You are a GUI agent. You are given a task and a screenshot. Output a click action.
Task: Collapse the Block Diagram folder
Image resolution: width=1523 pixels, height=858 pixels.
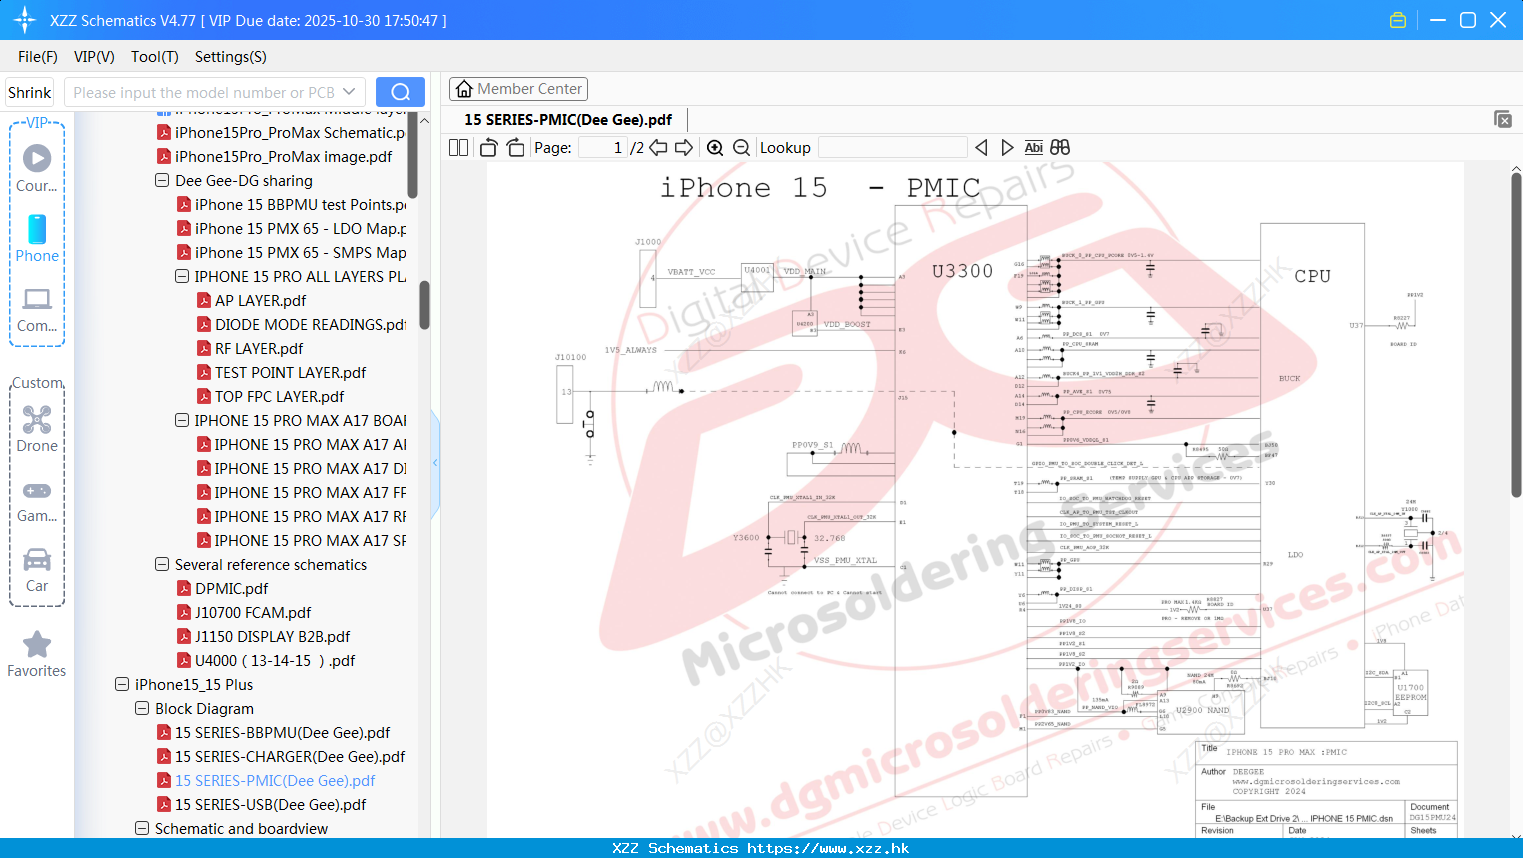[142, 709]
